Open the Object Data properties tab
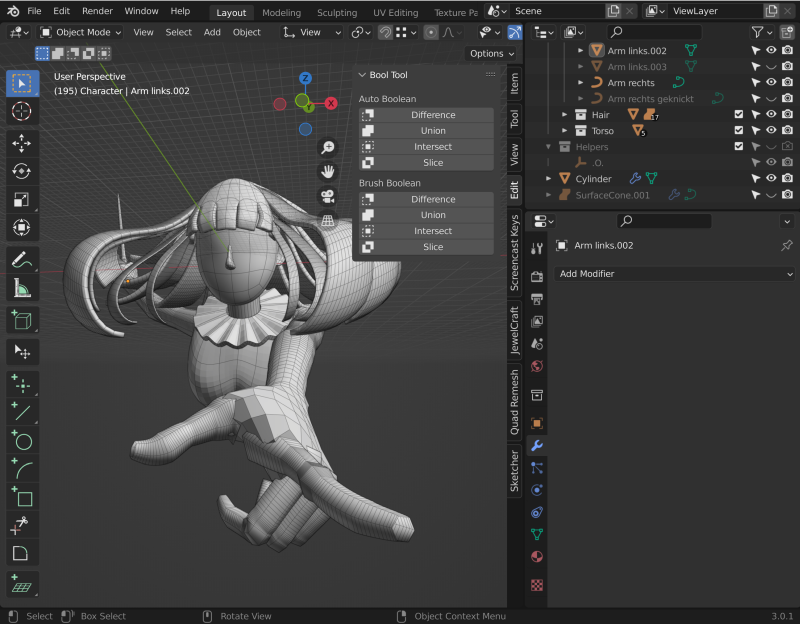This screenshot has height=624, width=800. coord(537,534)
